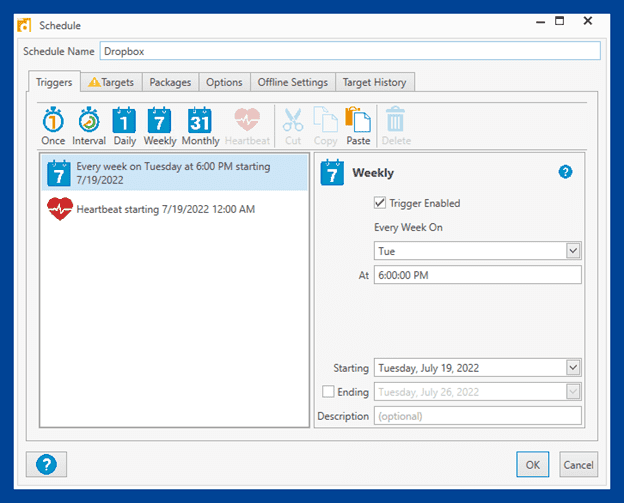
Task: Expand the Starting date picker
Action: pyautogui.click(x=573, y=367)
